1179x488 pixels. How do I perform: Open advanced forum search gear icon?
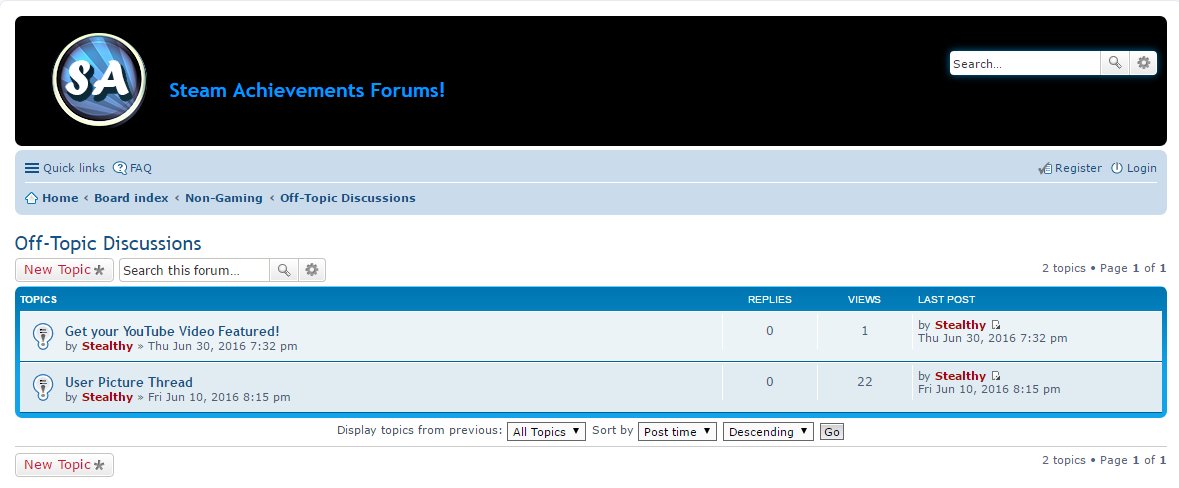click(x=312, y=270)
